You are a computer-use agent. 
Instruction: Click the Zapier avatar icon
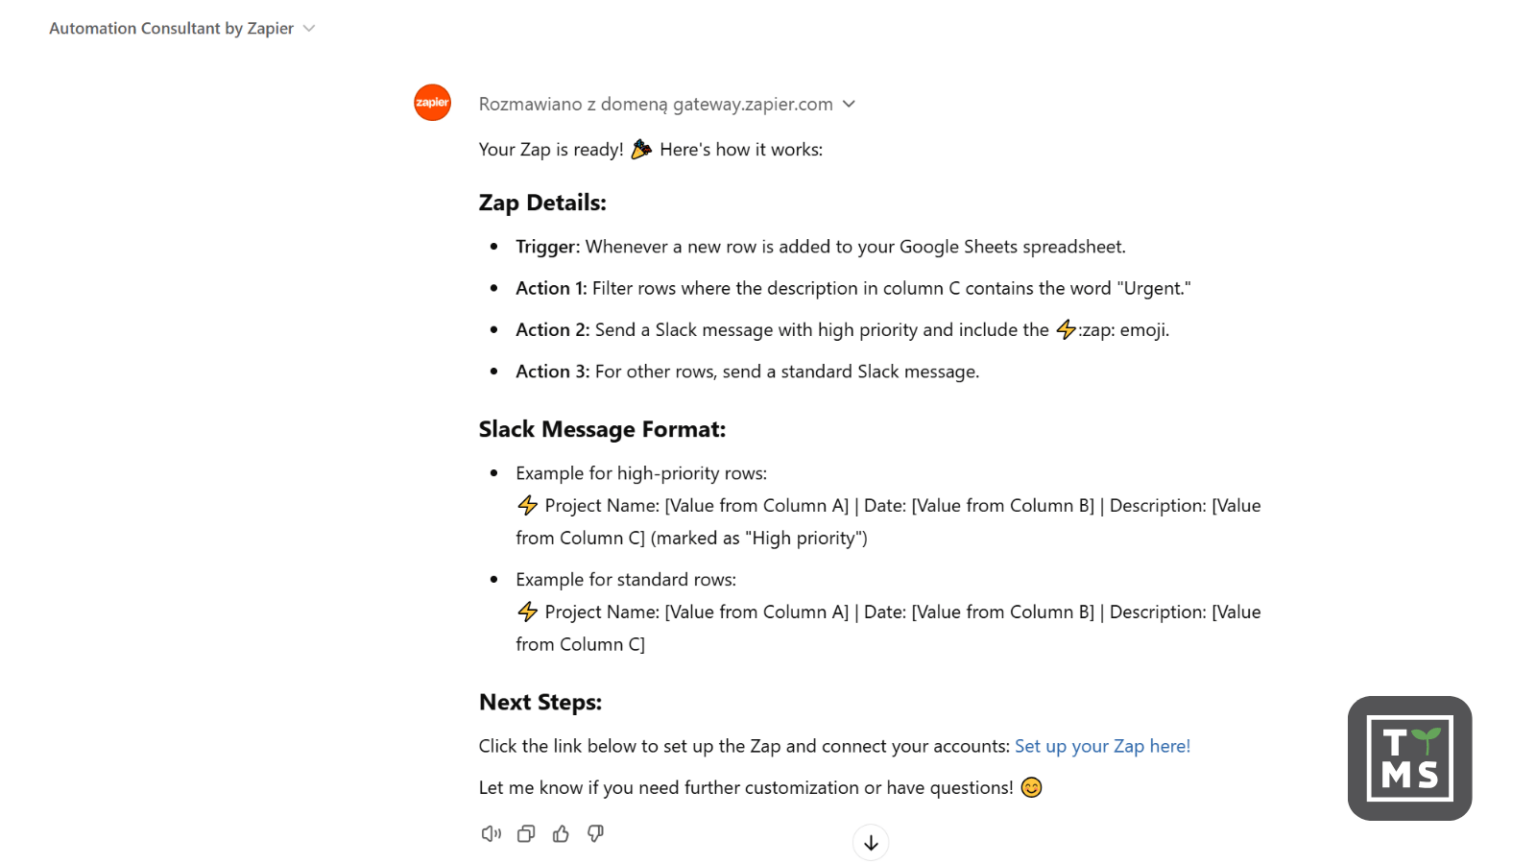(432, 103)
